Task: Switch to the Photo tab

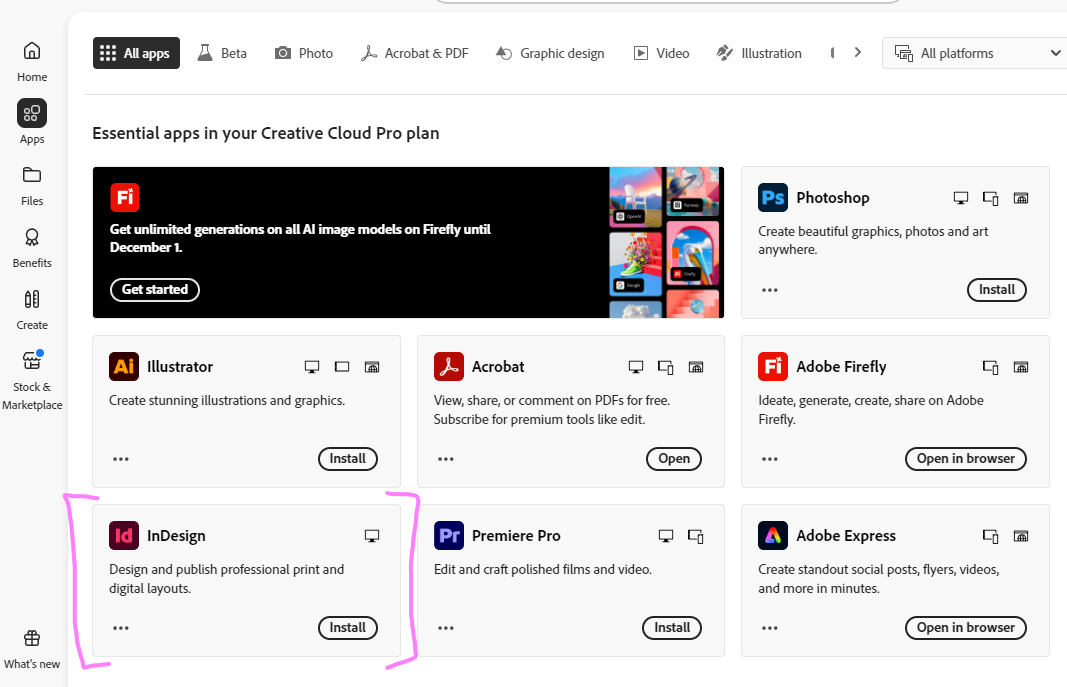Action: [303, 53]
